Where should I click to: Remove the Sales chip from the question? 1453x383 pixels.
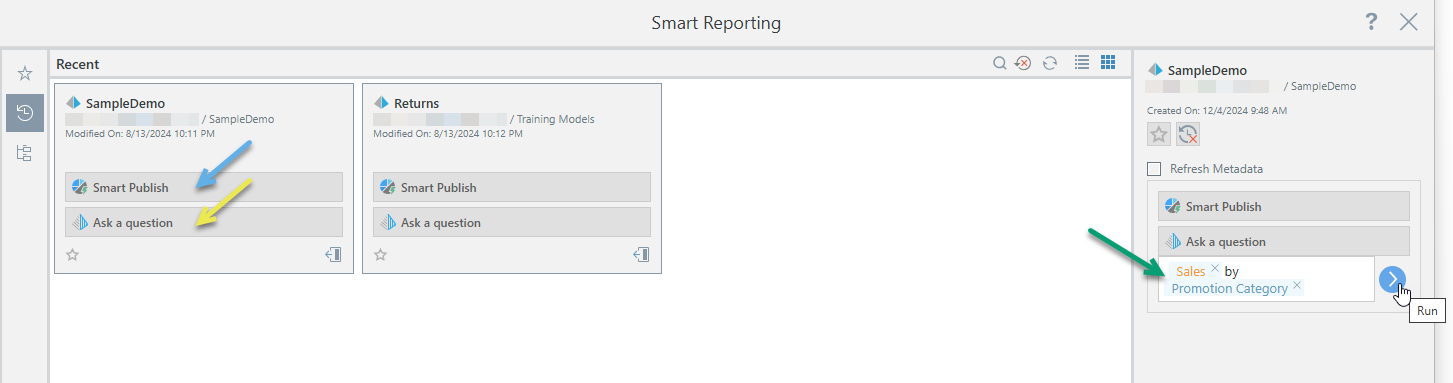pos(1214,269)
